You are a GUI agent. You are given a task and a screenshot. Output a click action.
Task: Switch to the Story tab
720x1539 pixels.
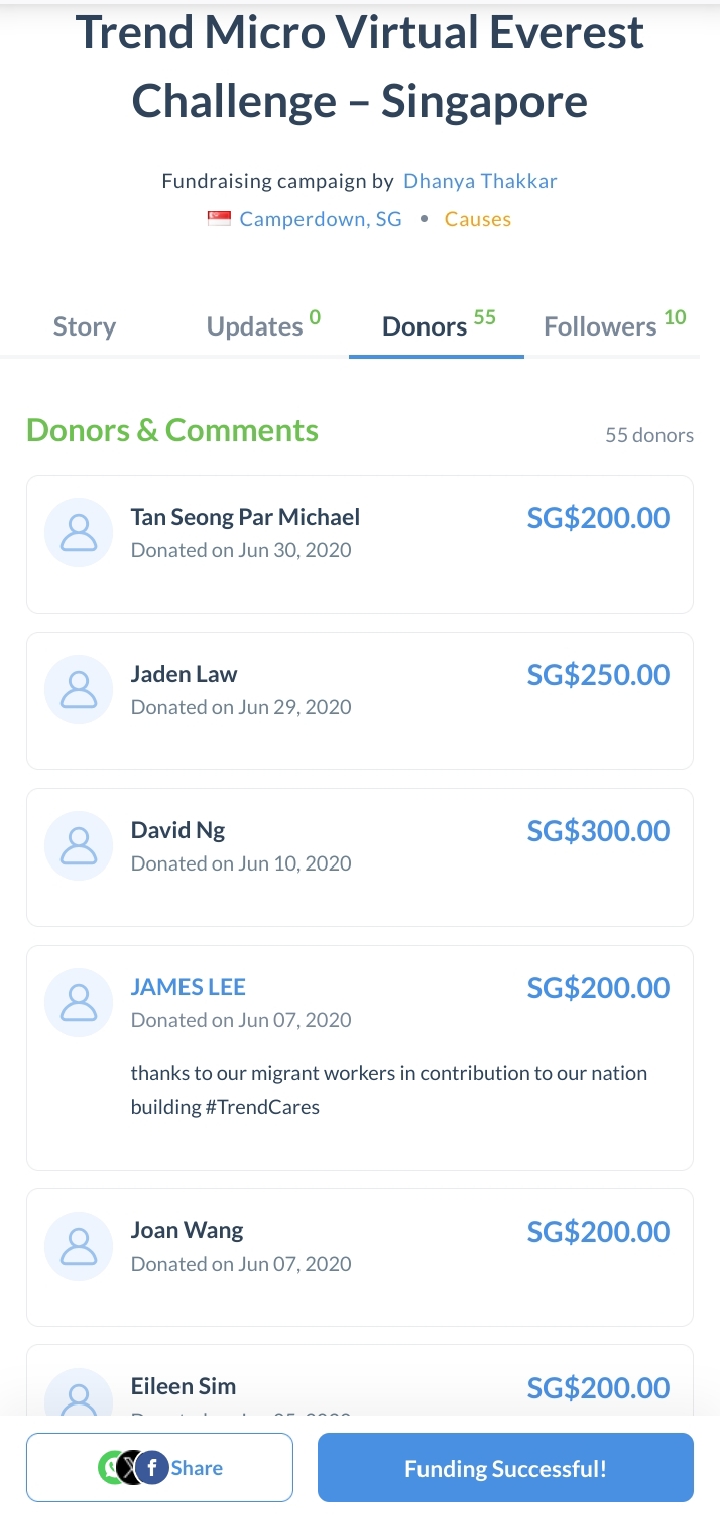[84, 327]
